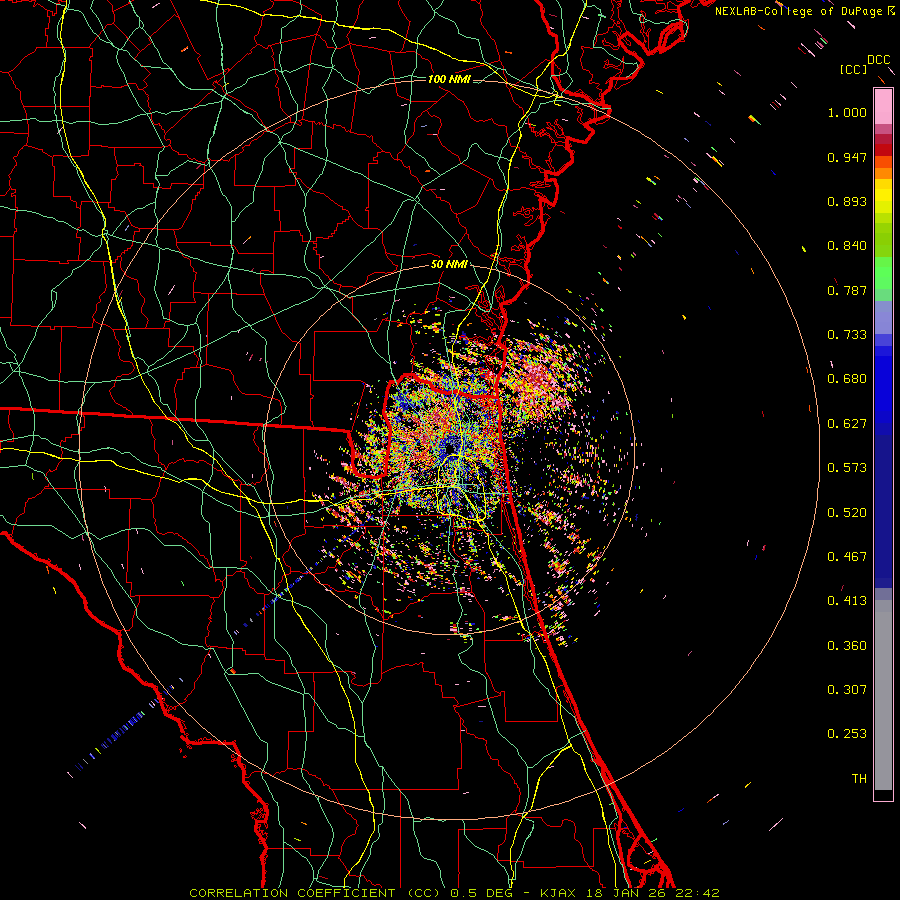Click the TH threshold legend label
The image size is (900, 900).
tap(859, 779)
